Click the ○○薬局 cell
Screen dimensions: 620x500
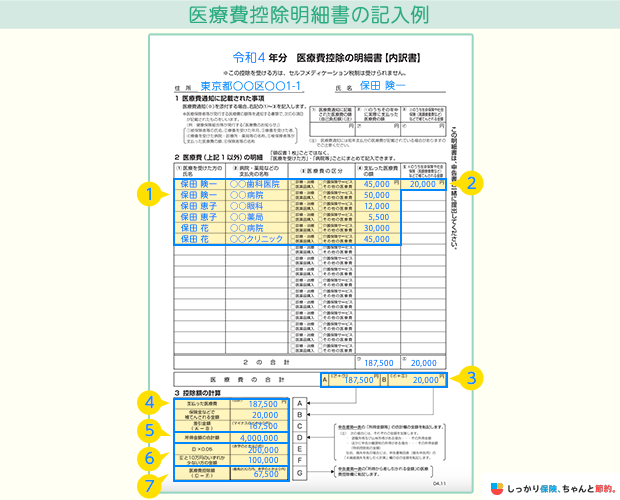(x=257, y=217)
